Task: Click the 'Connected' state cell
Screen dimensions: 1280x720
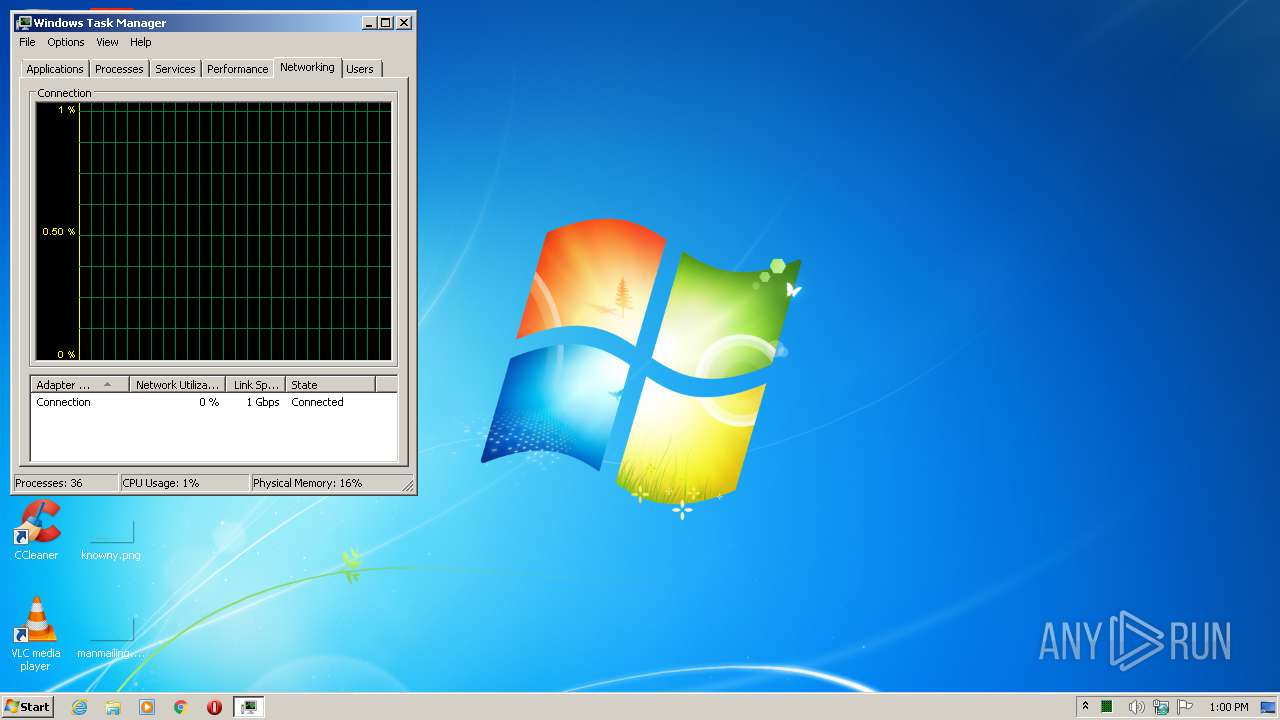Action: [317, 402]
